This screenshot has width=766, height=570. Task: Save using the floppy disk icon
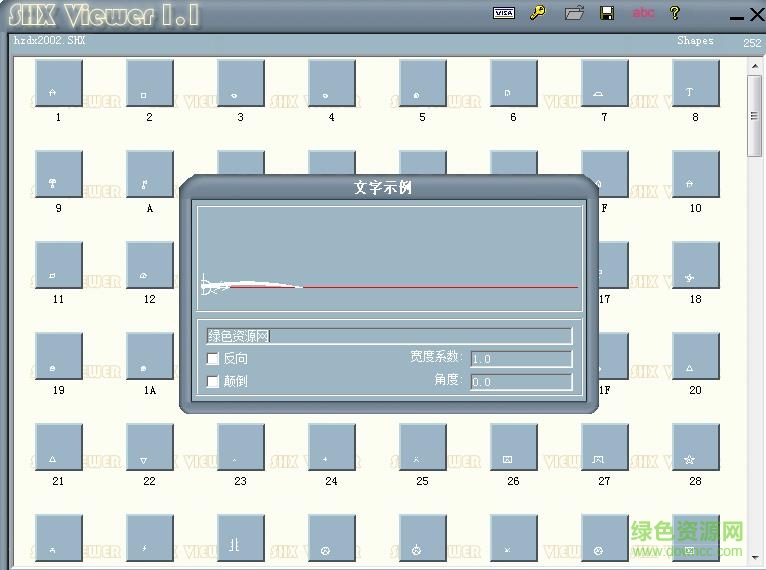(607, 13)
